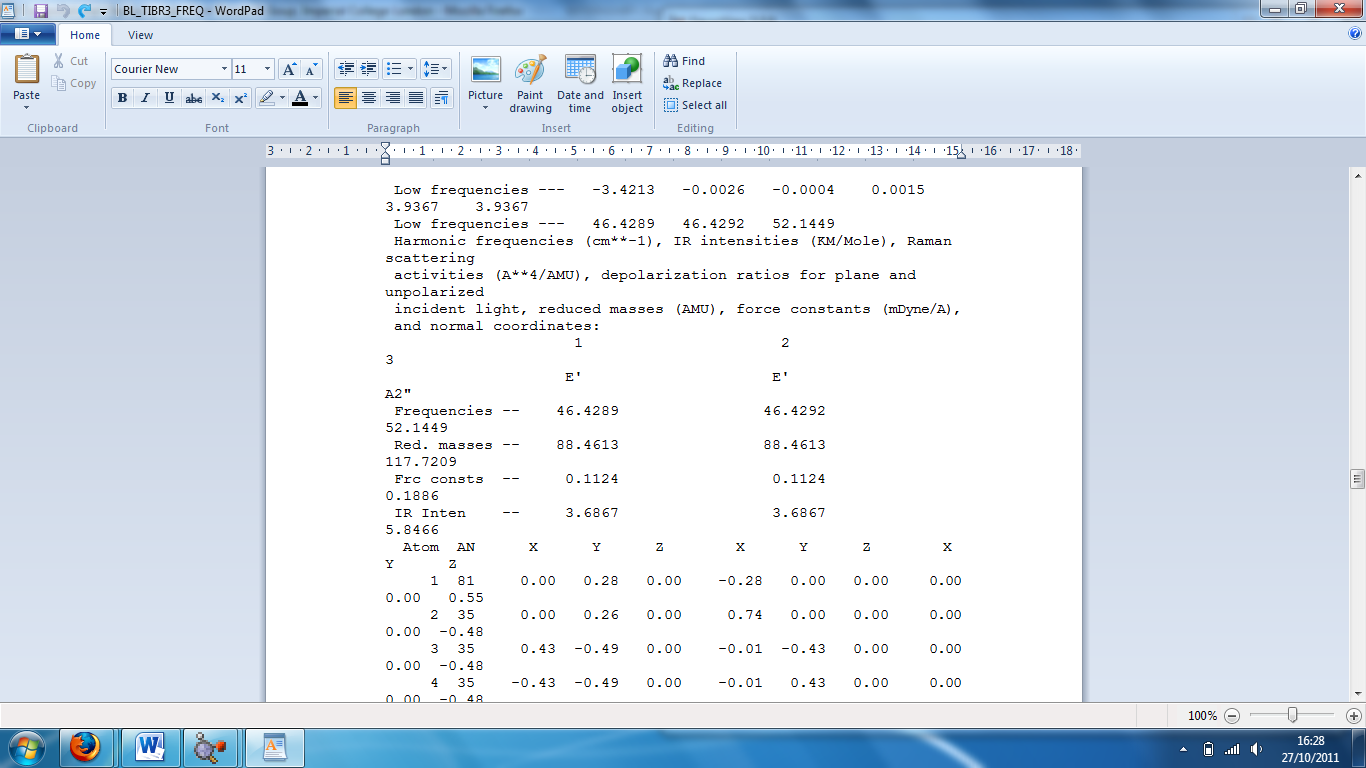The width and height of the screenshot is (1366, 768).
Task: Click the vertical scrollbar thumb
Action: pyautogui.click(x=1357, y=478)
